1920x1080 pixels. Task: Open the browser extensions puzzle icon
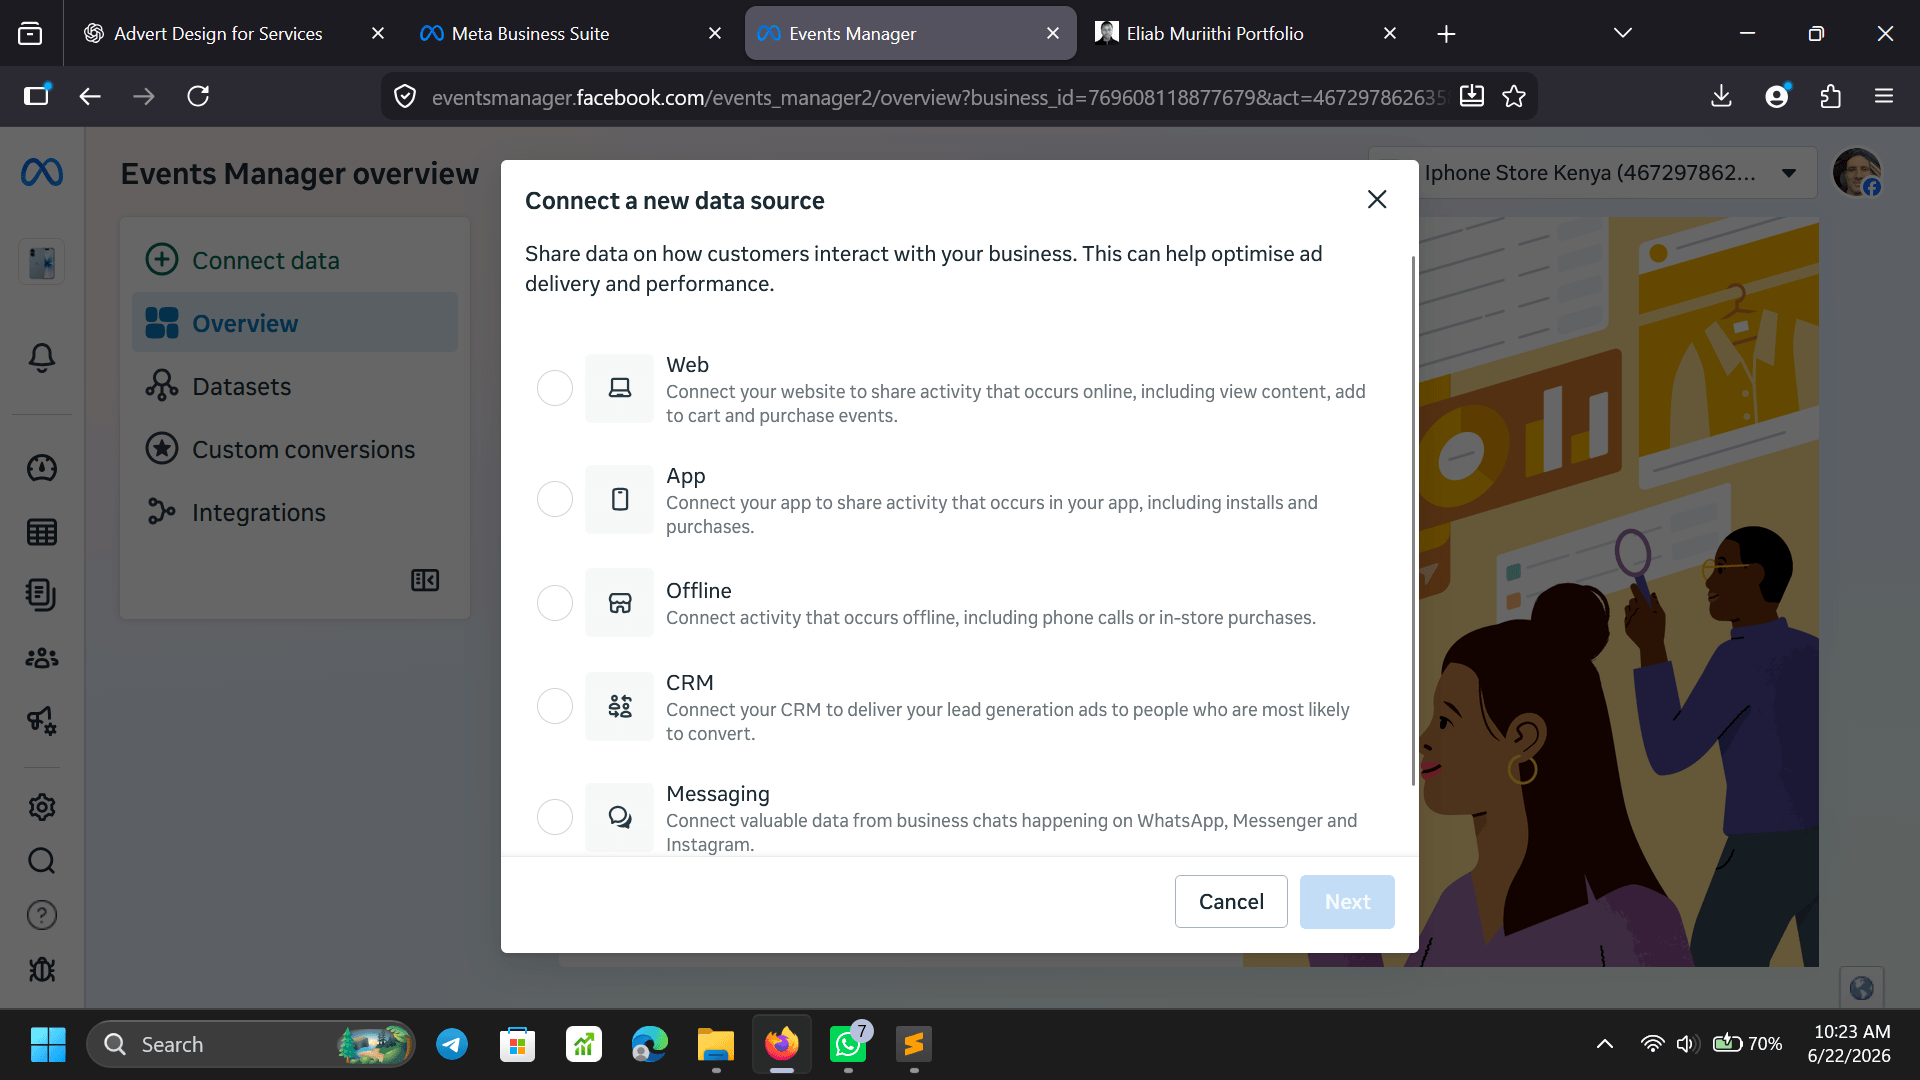pos(1830,96)
